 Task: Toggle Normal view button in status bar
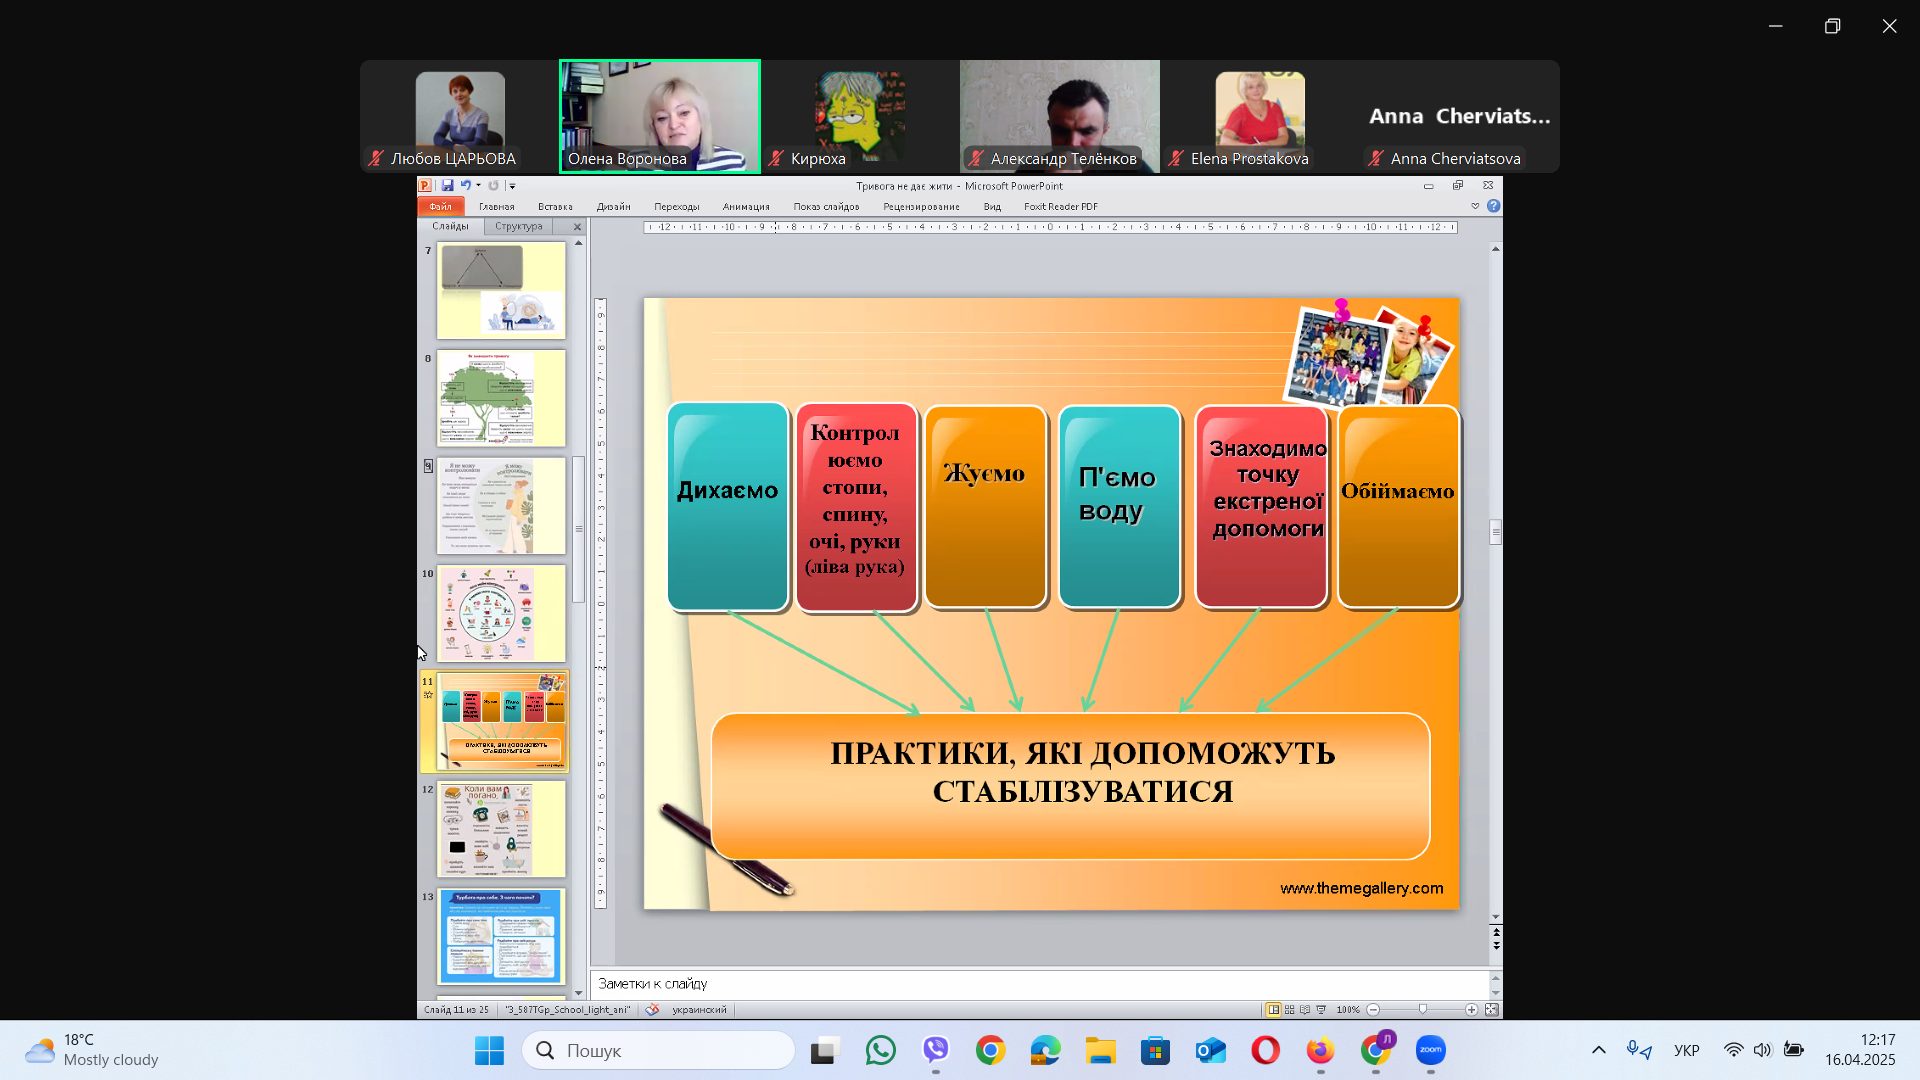pos(1273,1010)
